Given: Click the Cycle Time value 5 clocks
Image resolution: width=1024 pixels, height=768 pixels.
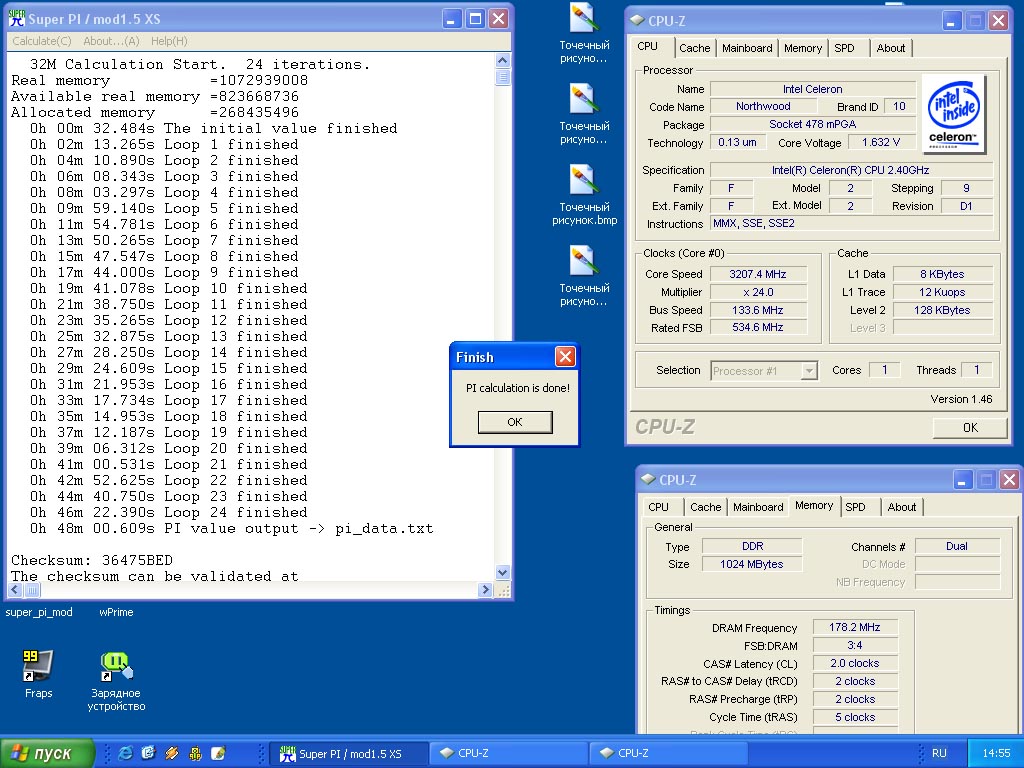Looking at the screenshot, I should click(x=854, y=717).
